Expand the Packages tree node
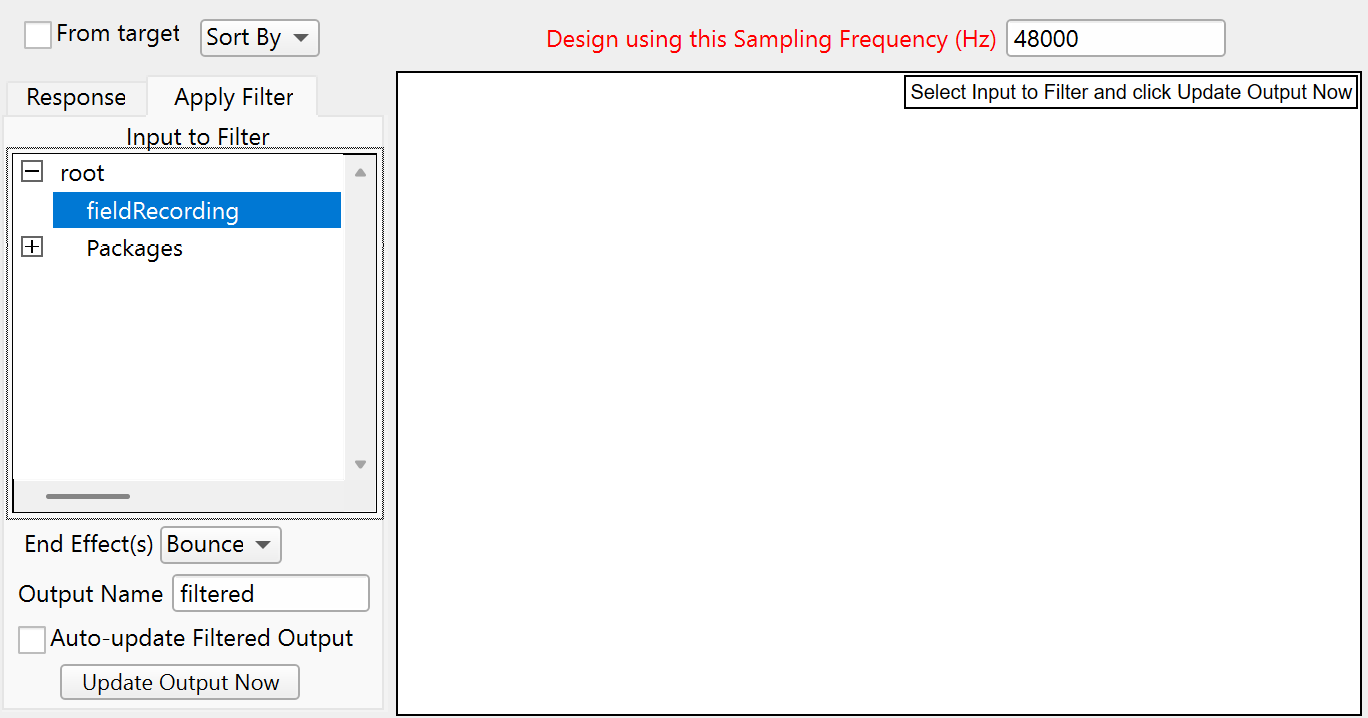This screenshot has height=718, width=1368. (32, 248)
